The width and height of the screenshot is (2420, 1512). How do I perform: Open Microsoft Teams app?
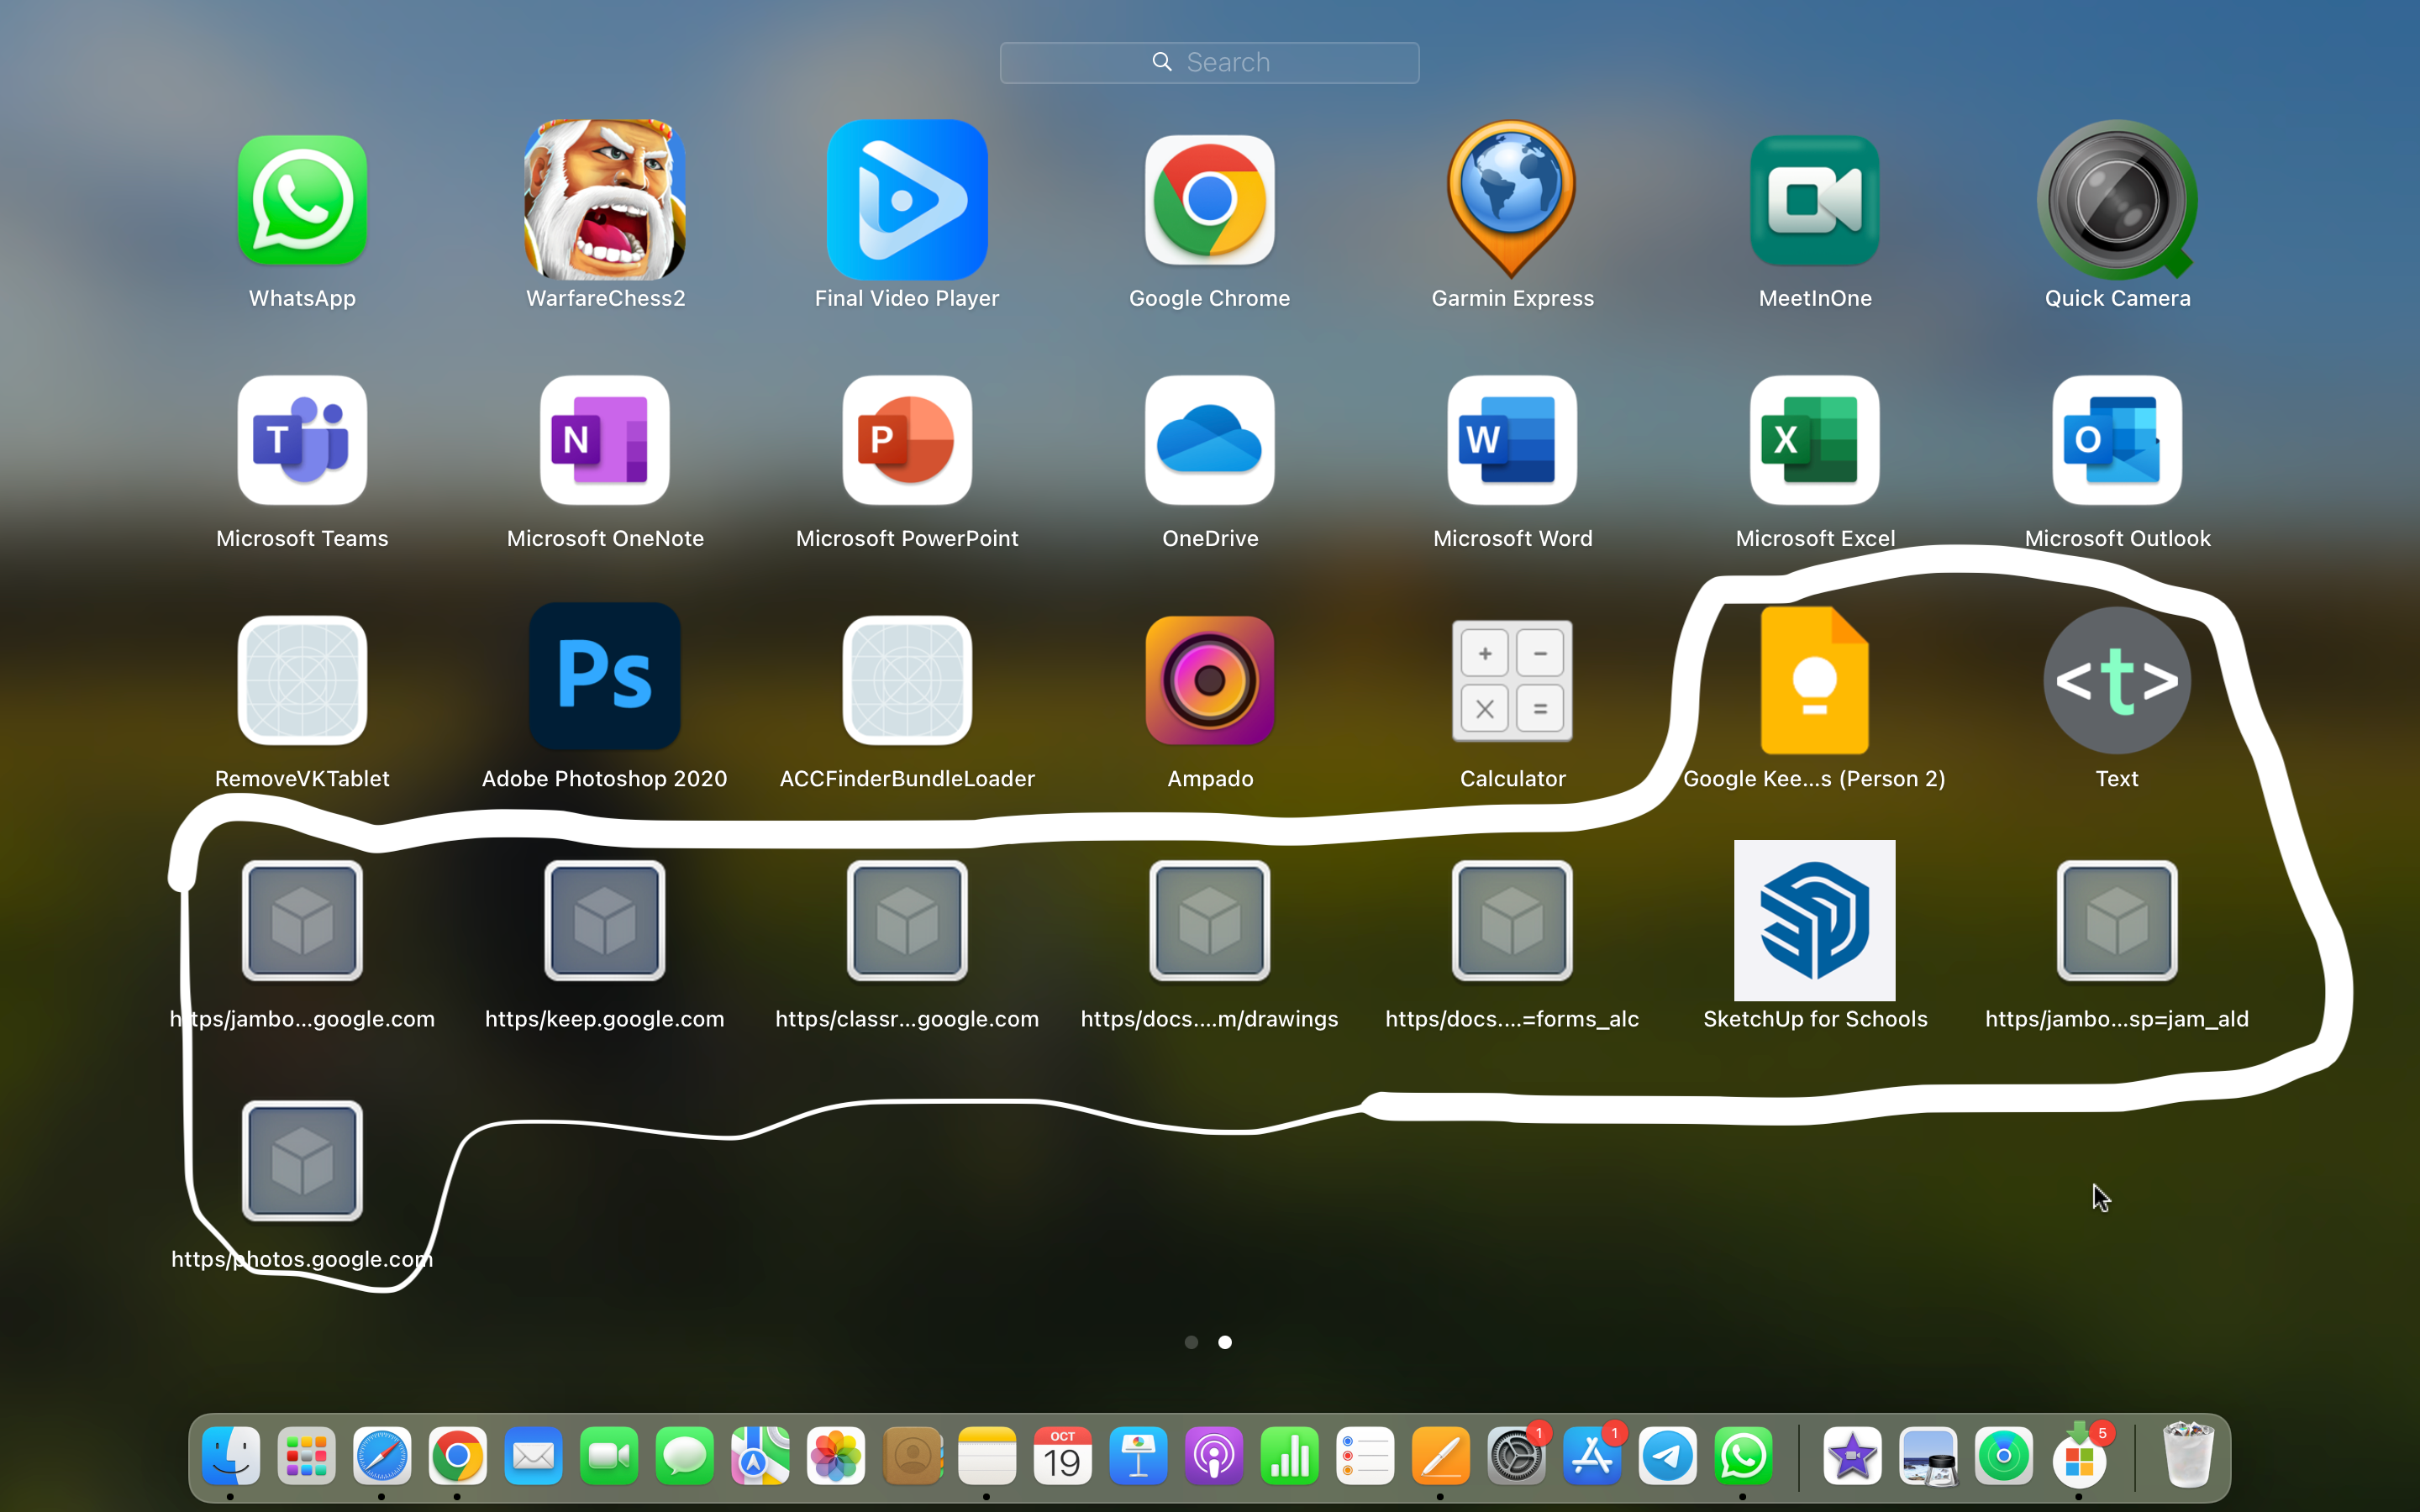[302, 440]
